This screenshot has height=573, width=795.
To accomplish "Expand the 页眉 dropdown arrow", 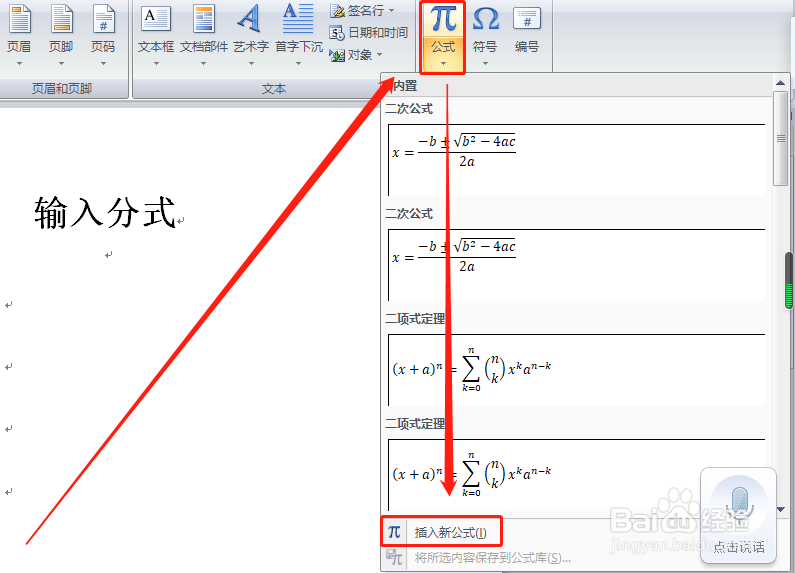I will click(19, 63).
